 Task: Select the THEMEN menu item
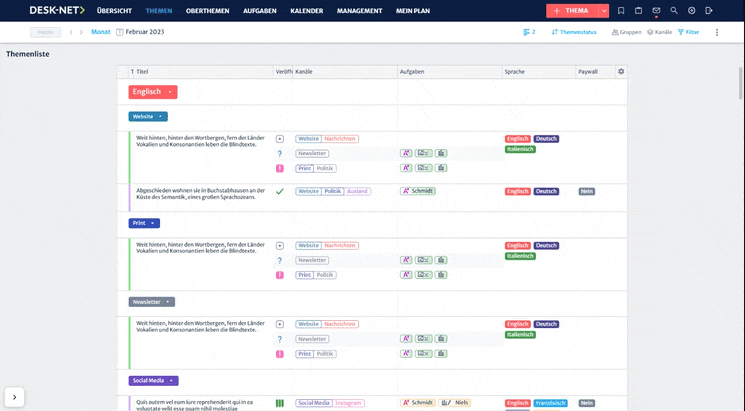[x=159, y=10]
